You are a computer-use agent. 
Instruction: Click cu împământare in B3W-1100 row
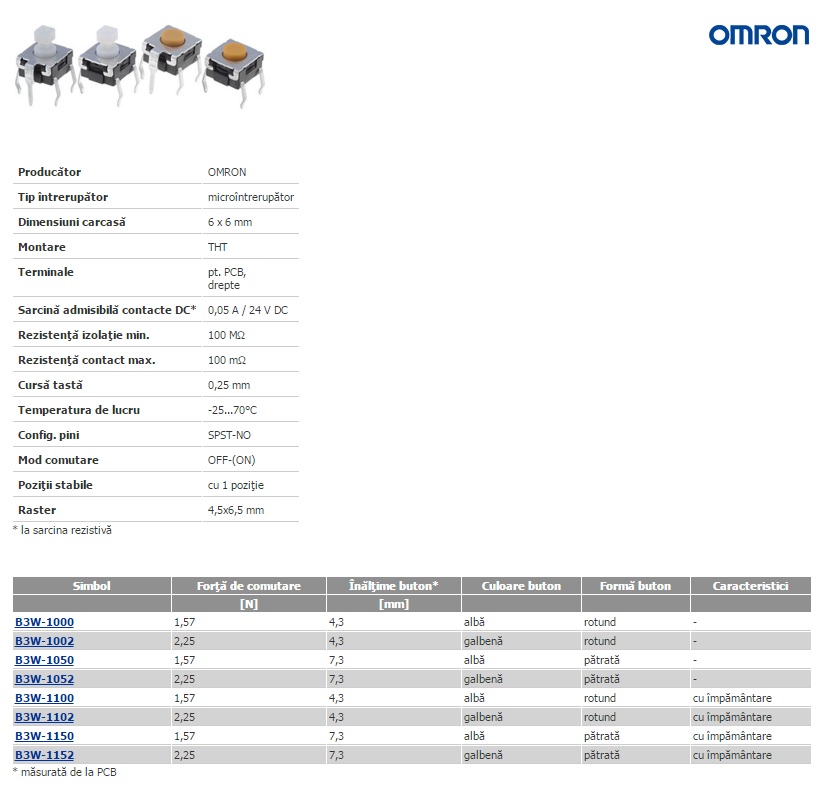coord(732,698)
